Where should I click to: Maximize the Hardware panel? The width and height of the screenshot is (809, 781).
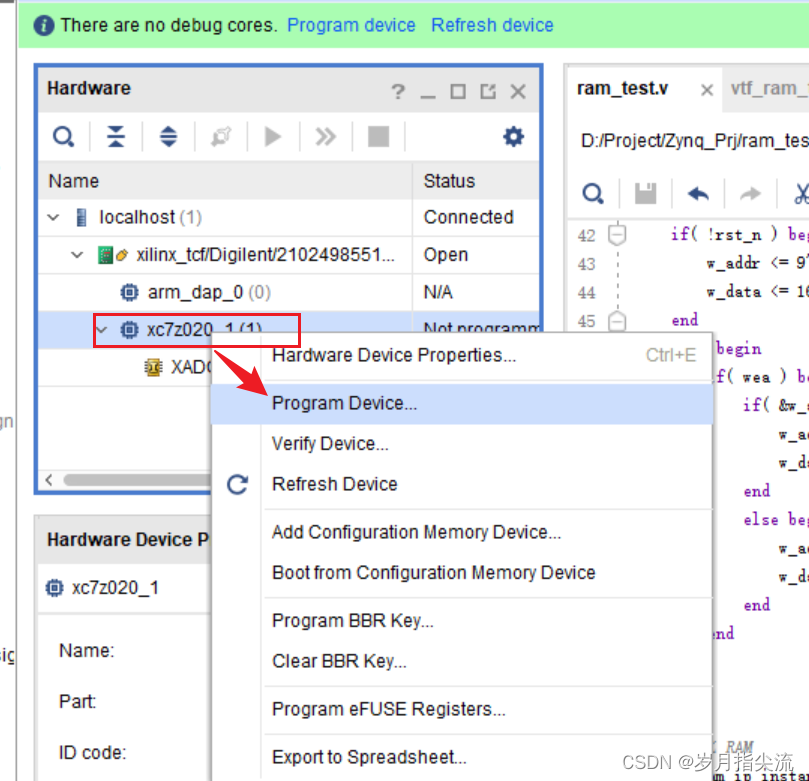pyautogui.click(x=458, y=91)
